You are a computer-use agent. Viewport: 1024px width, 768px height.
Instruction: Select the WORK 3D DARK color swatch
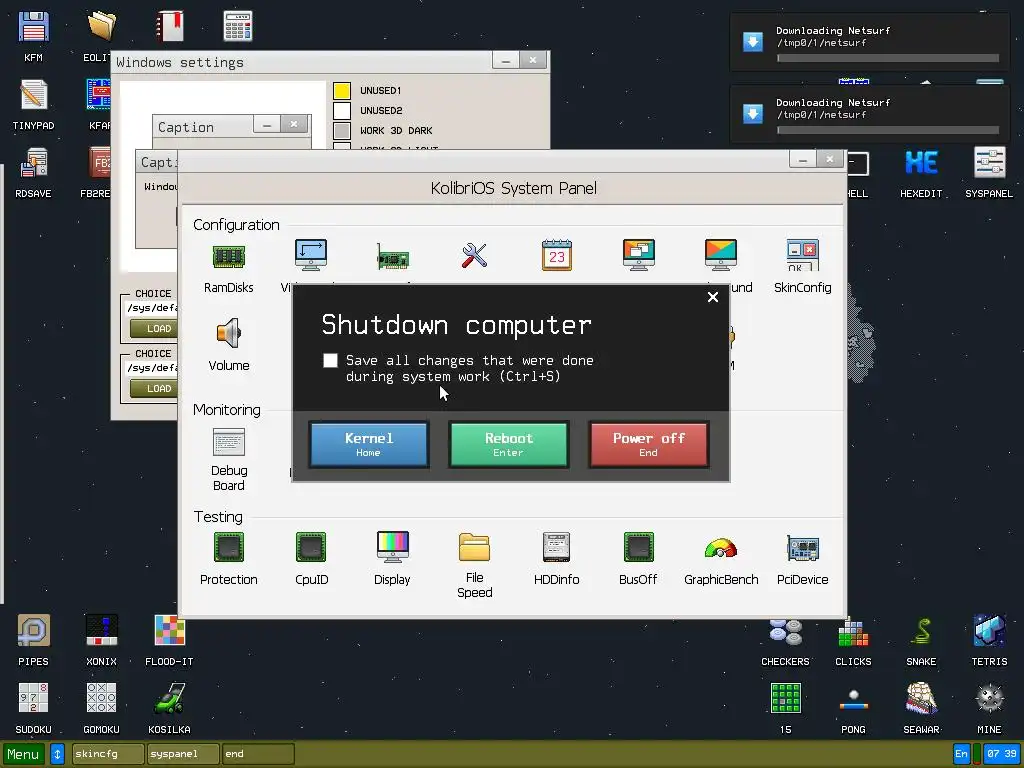click(x=342, y=131)
